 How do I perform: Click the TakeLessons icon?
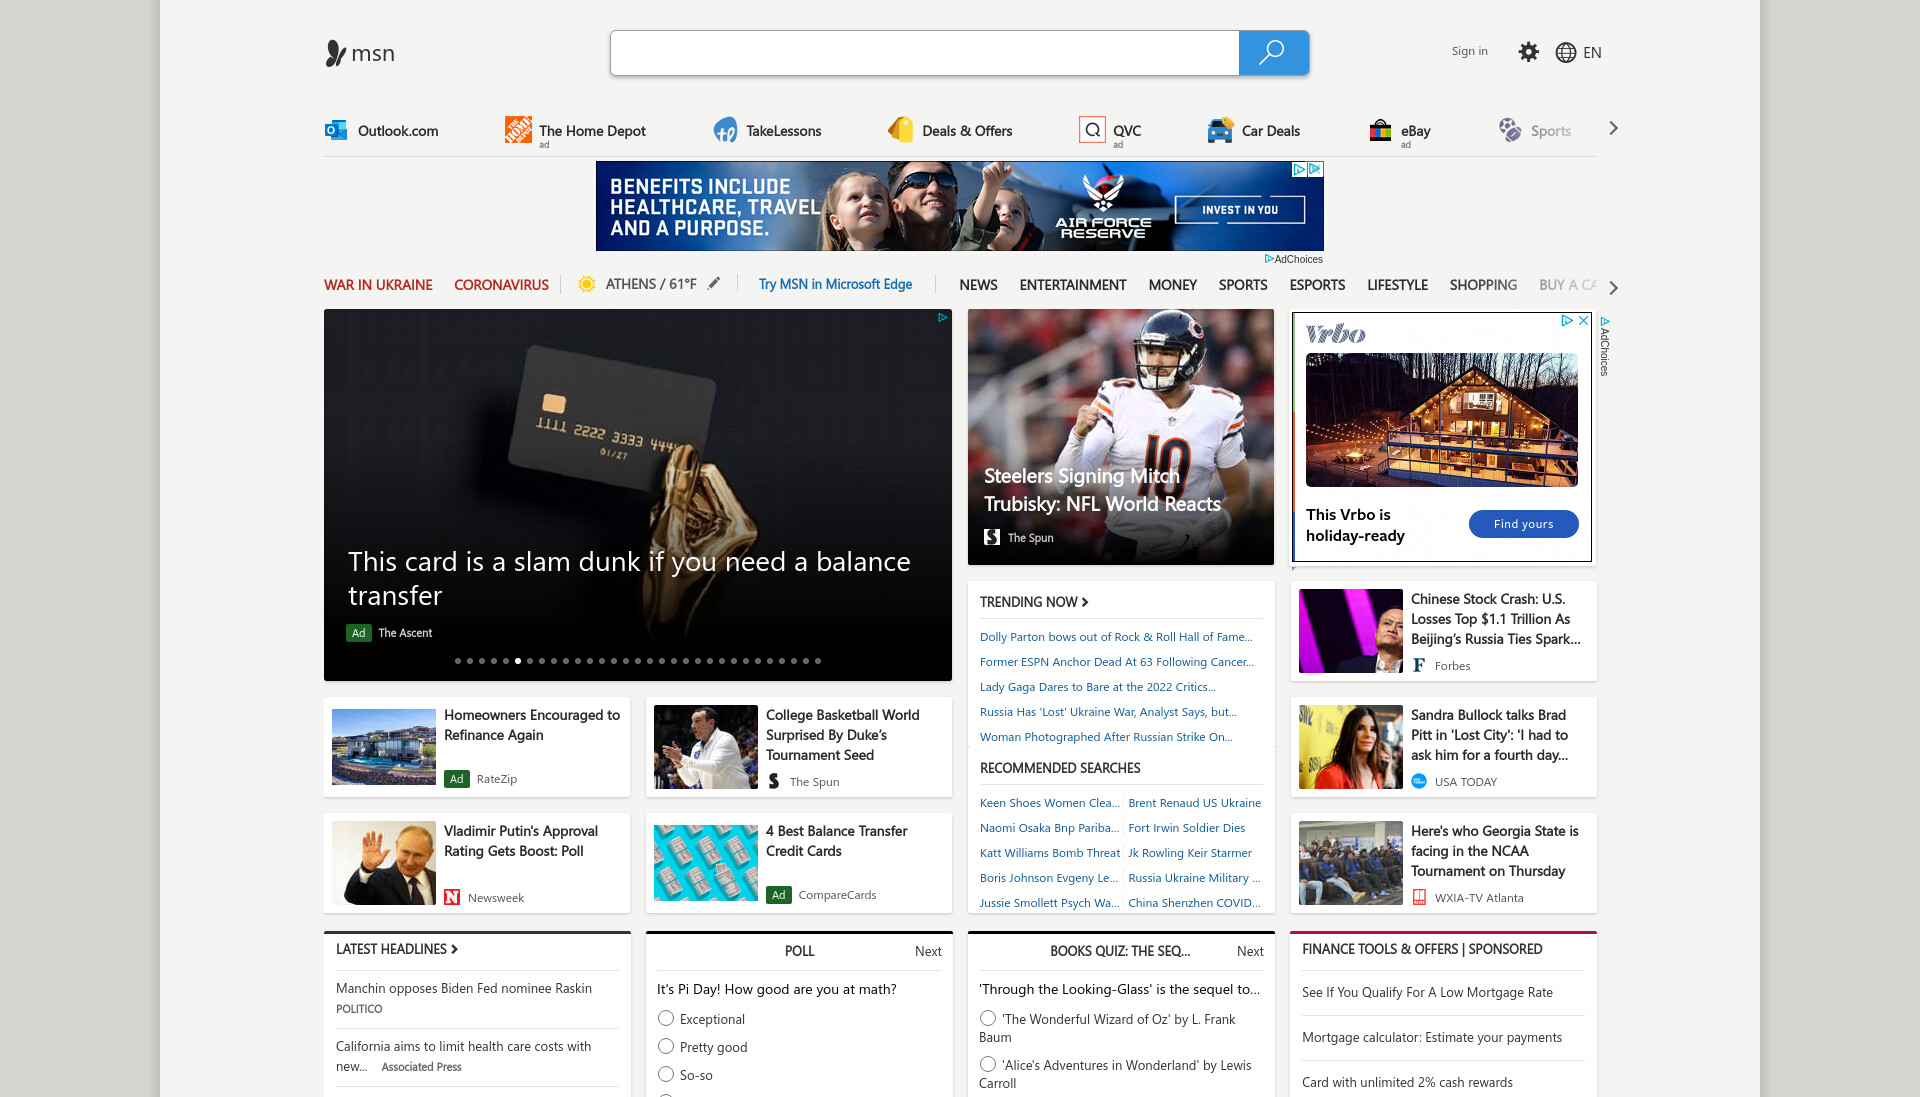point(725,130)
